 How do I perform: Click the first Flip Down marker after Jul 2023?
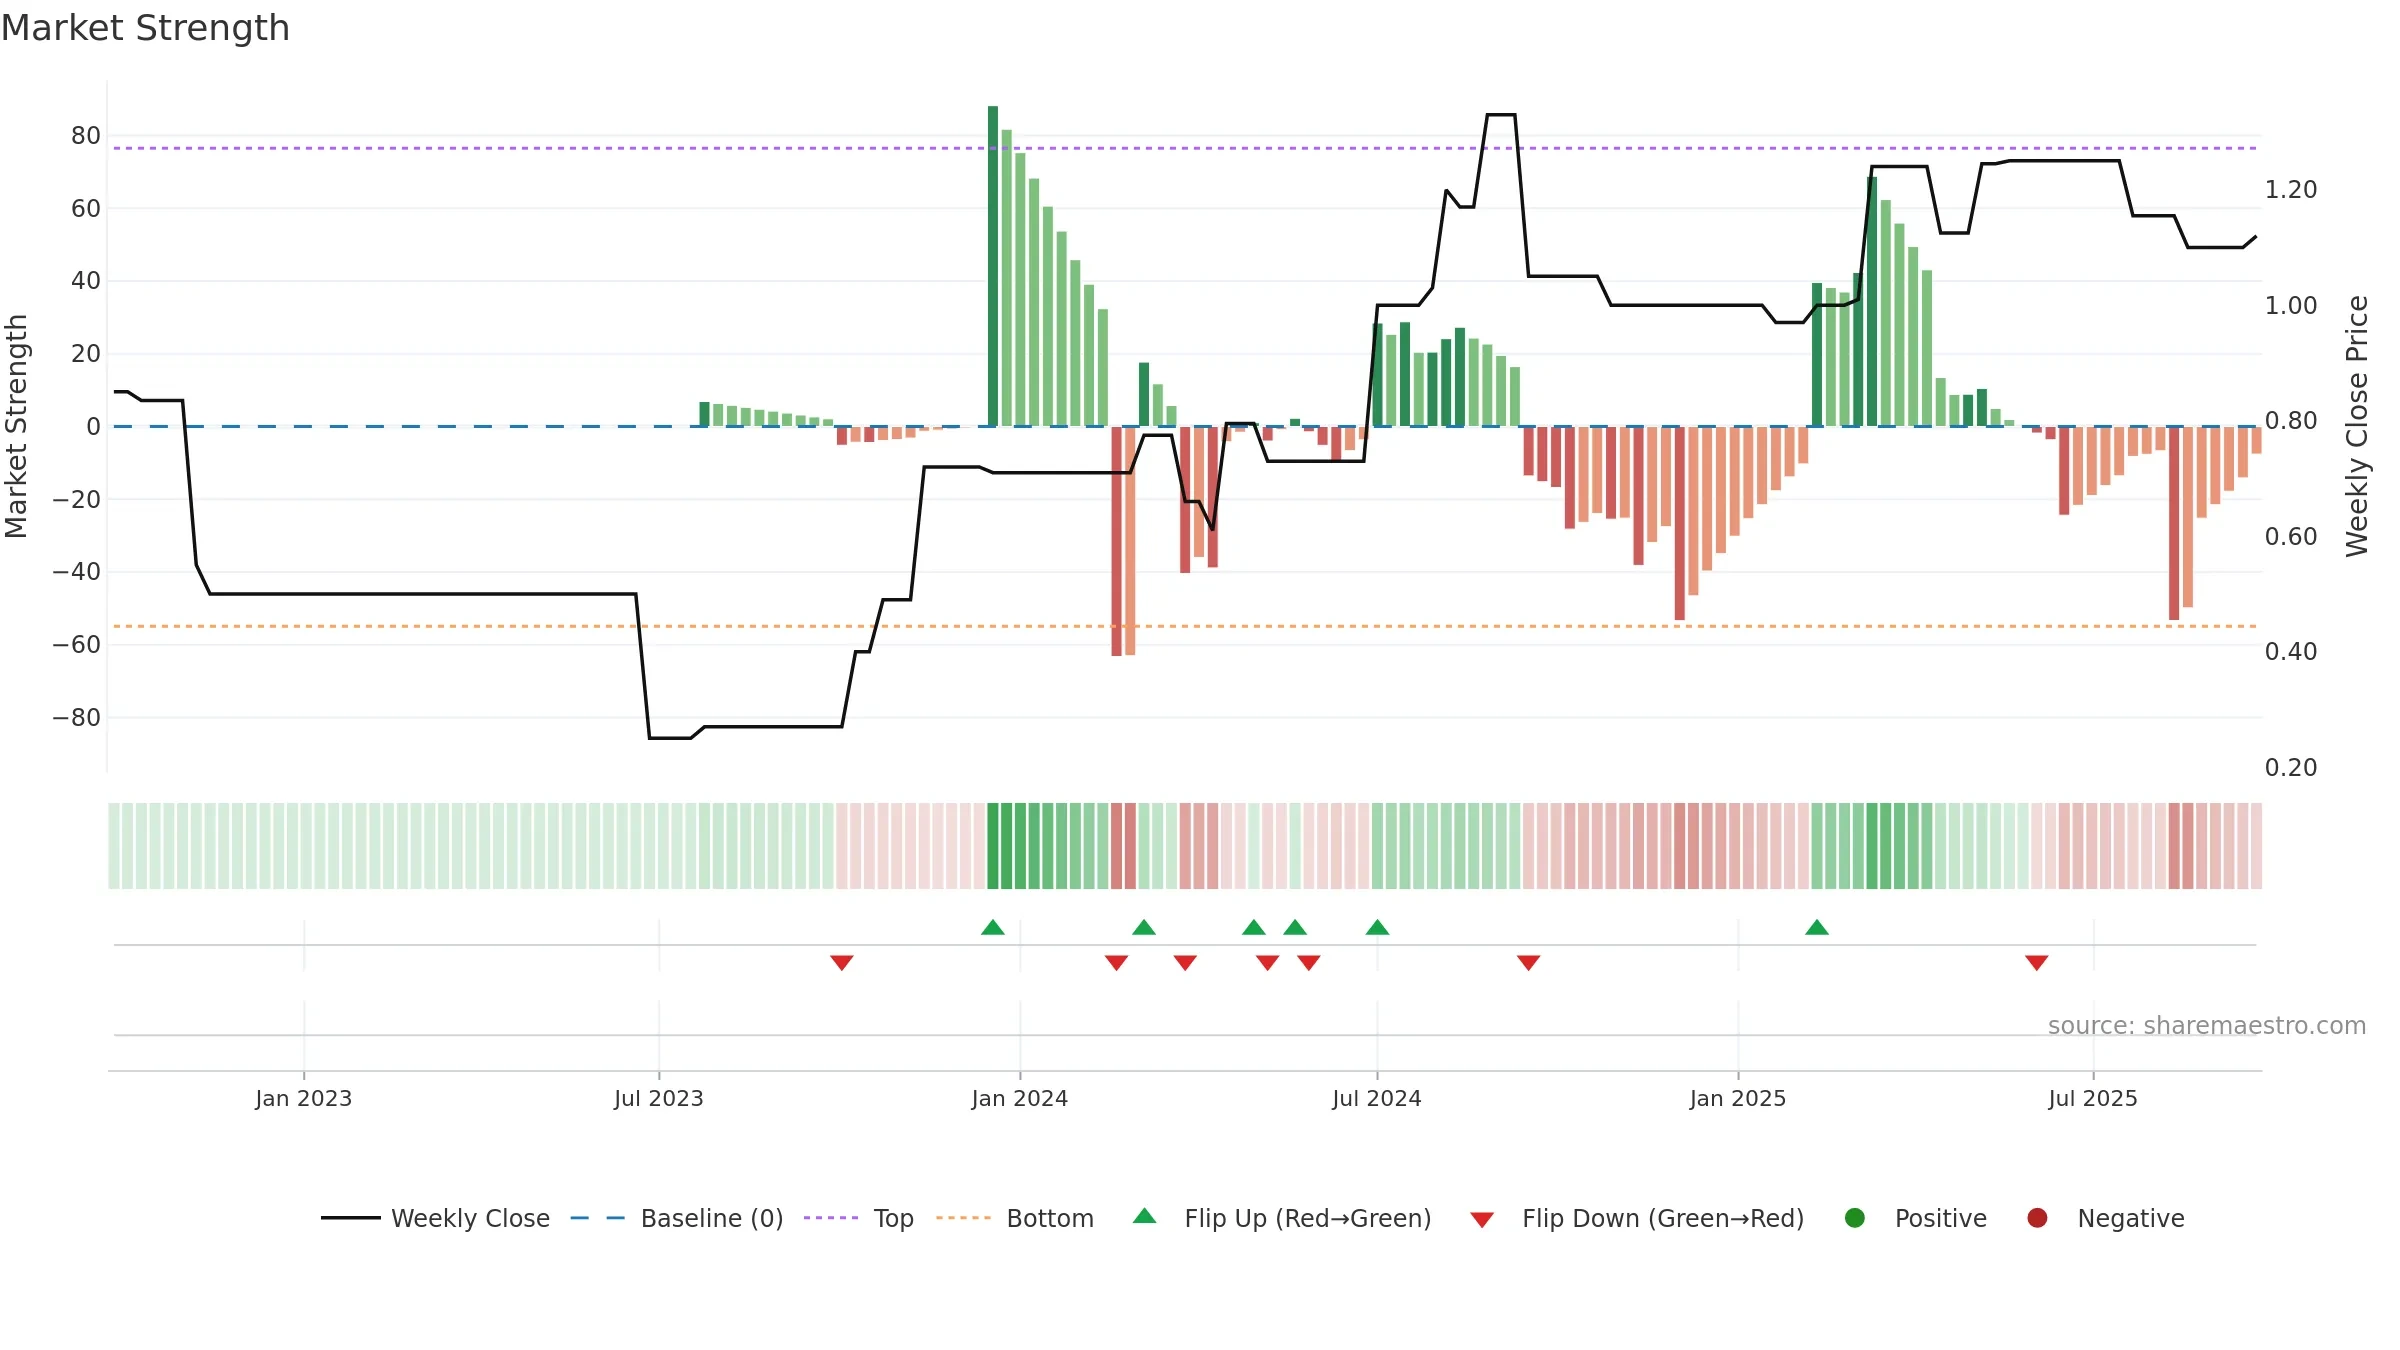click(842, 963)
